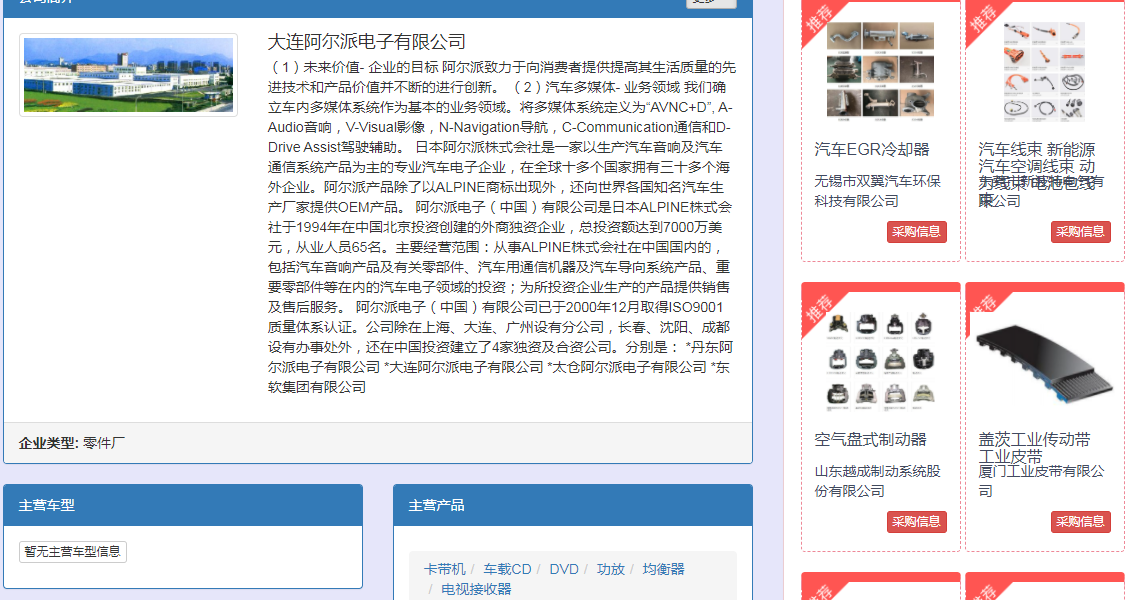
Task: Select the 主营车型 panel header
Action: [x=183, y=505]
